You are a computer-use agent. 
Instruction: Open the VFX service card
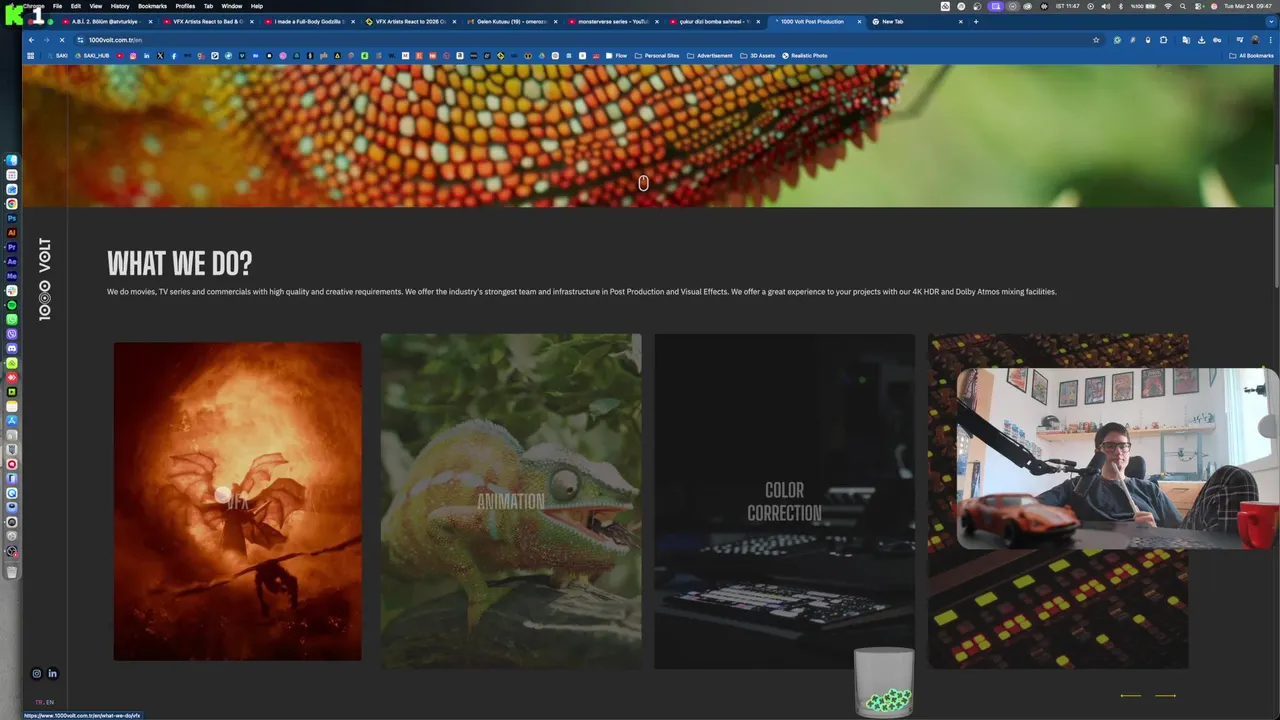[x=237, y=501]
